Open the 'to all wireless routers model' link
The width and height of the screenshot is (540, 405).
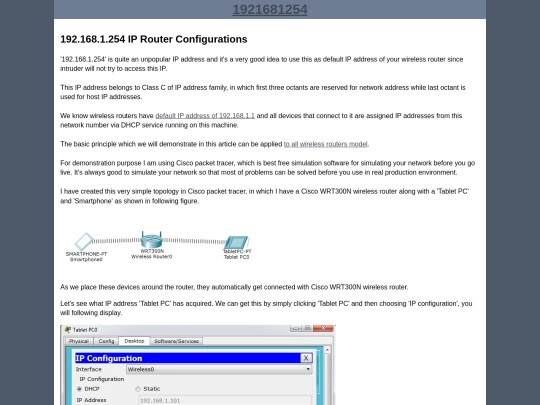pos(325,144)
